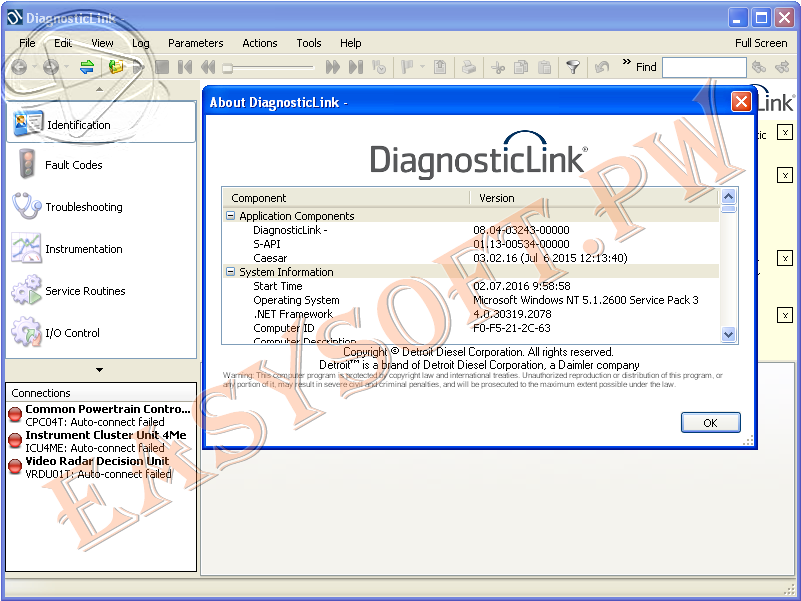Open the Troubleshooting panel
Image resolution: width=801 pixels, height=601 pixels.
(101, 206)
